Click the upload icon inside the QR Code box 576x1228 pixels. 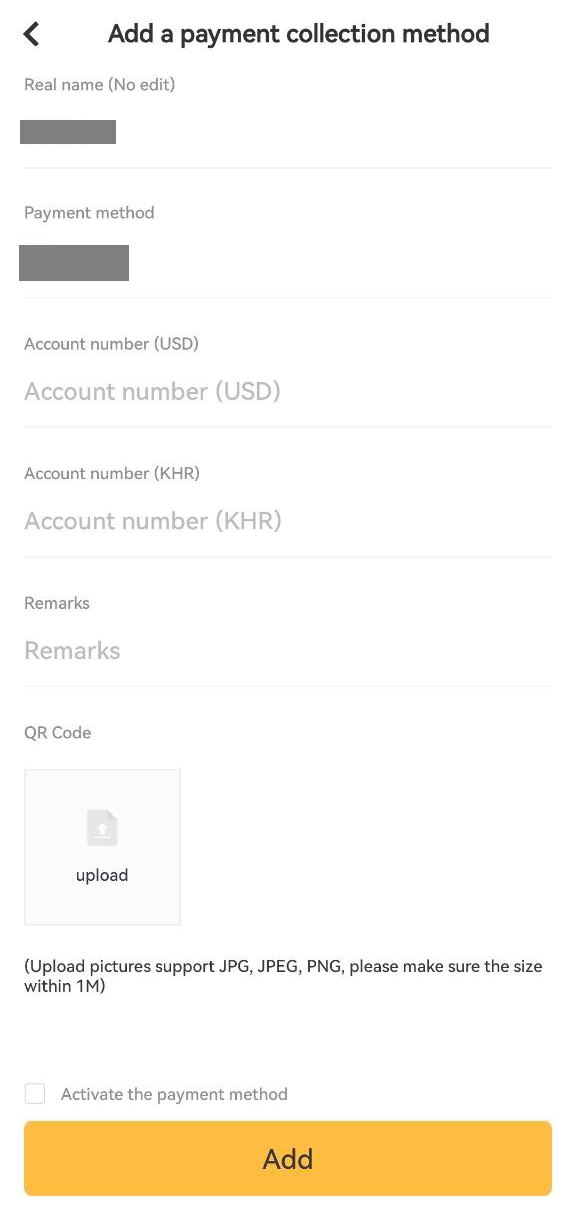tap(102, 827)
